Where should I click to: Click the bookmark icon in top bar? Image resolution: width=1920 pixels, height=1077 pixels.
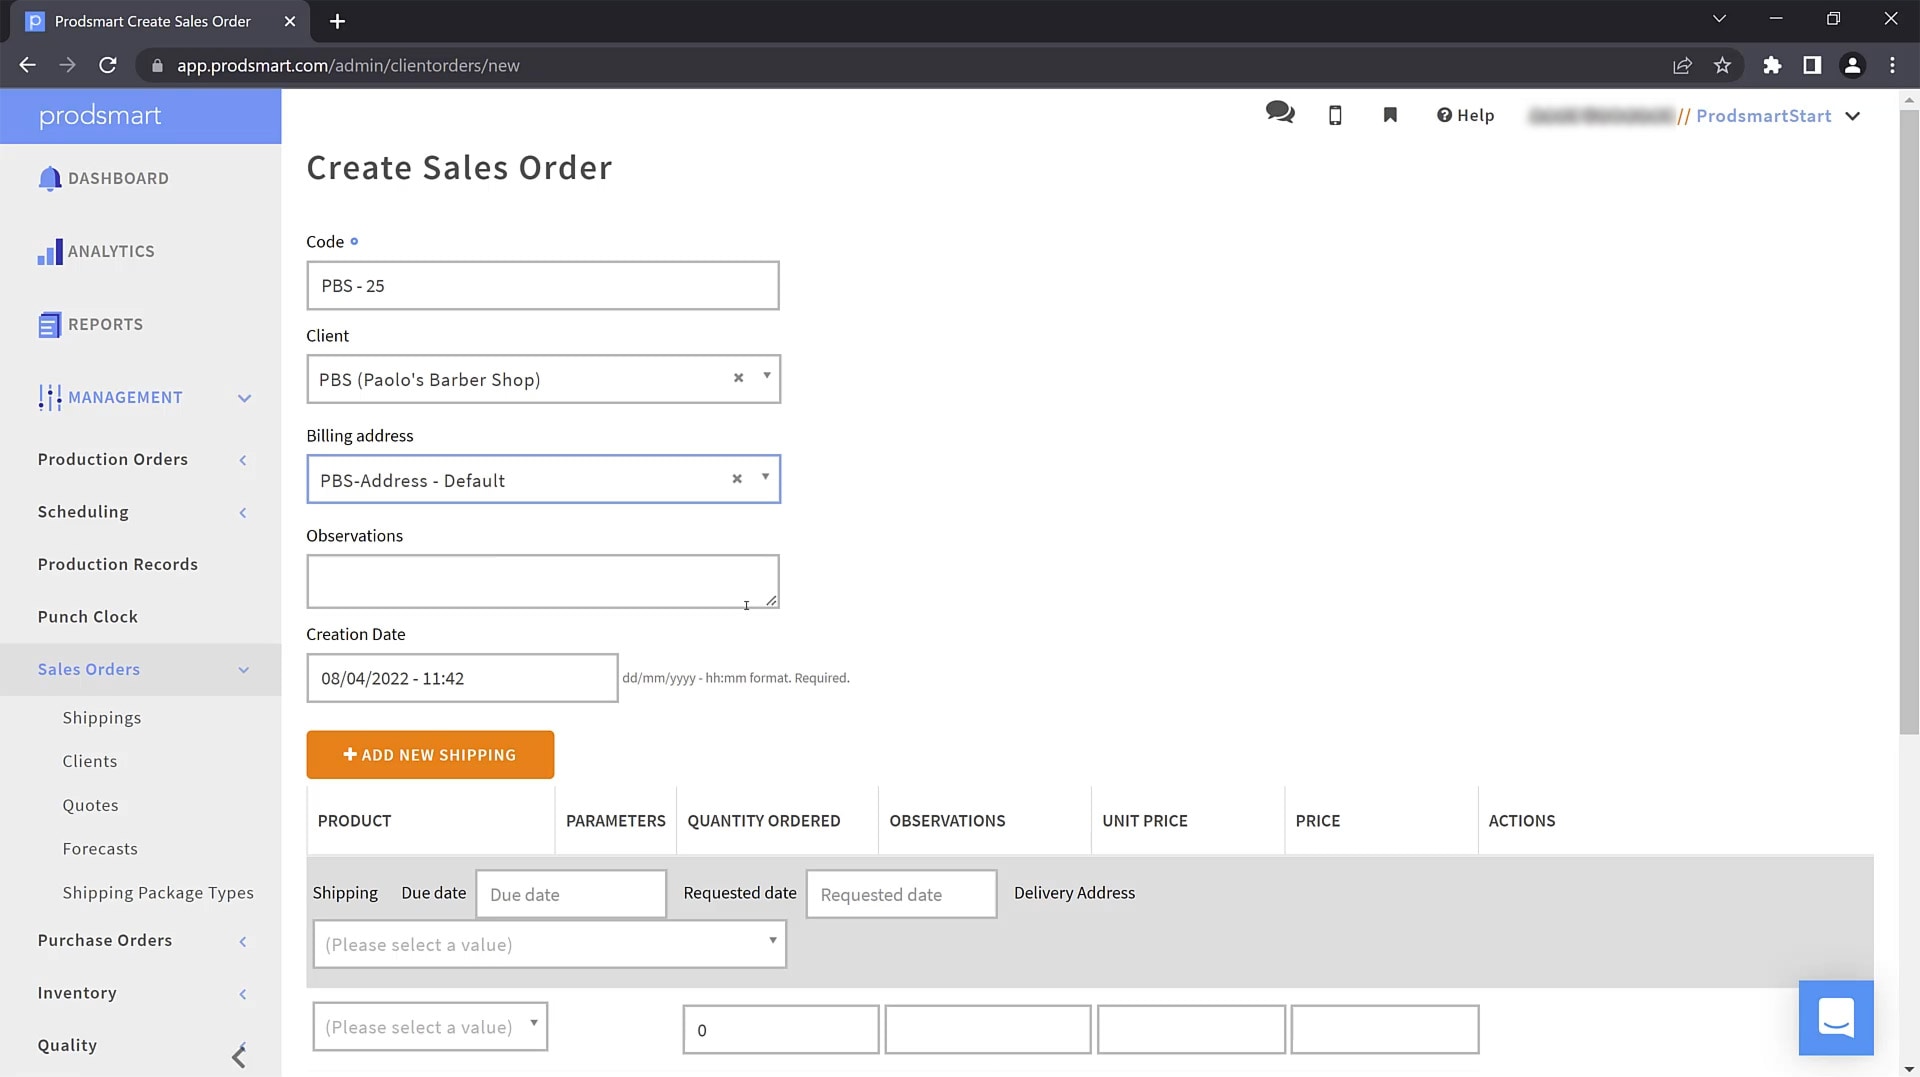1390,115
